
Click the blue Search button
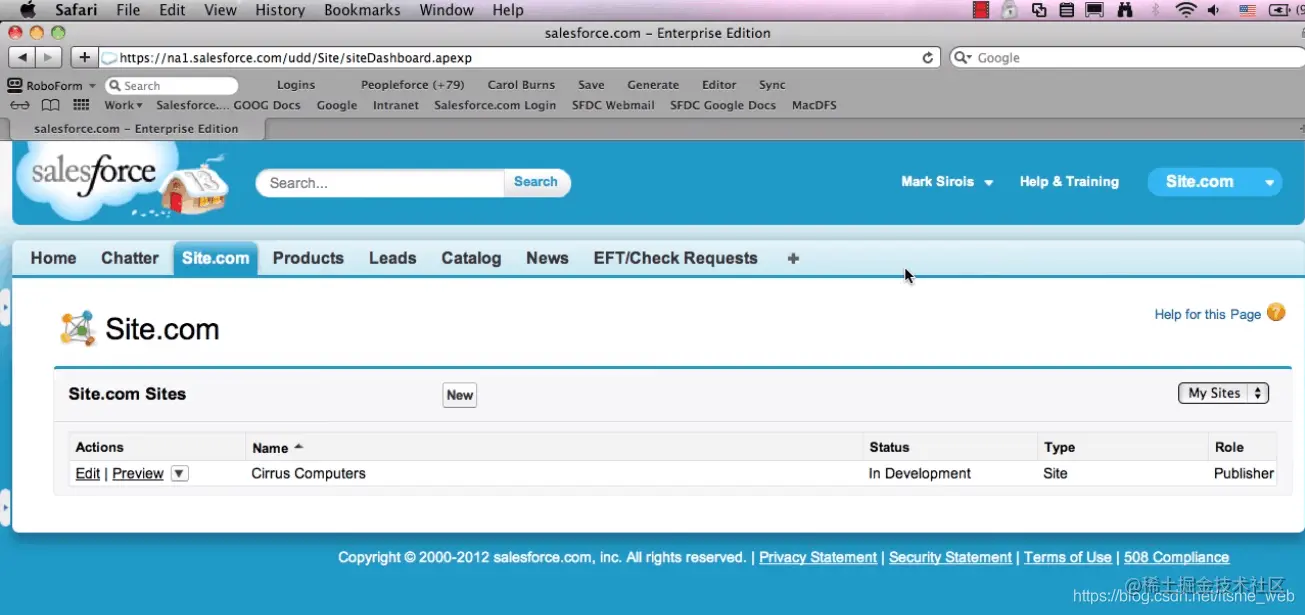(x=536, y=182)
